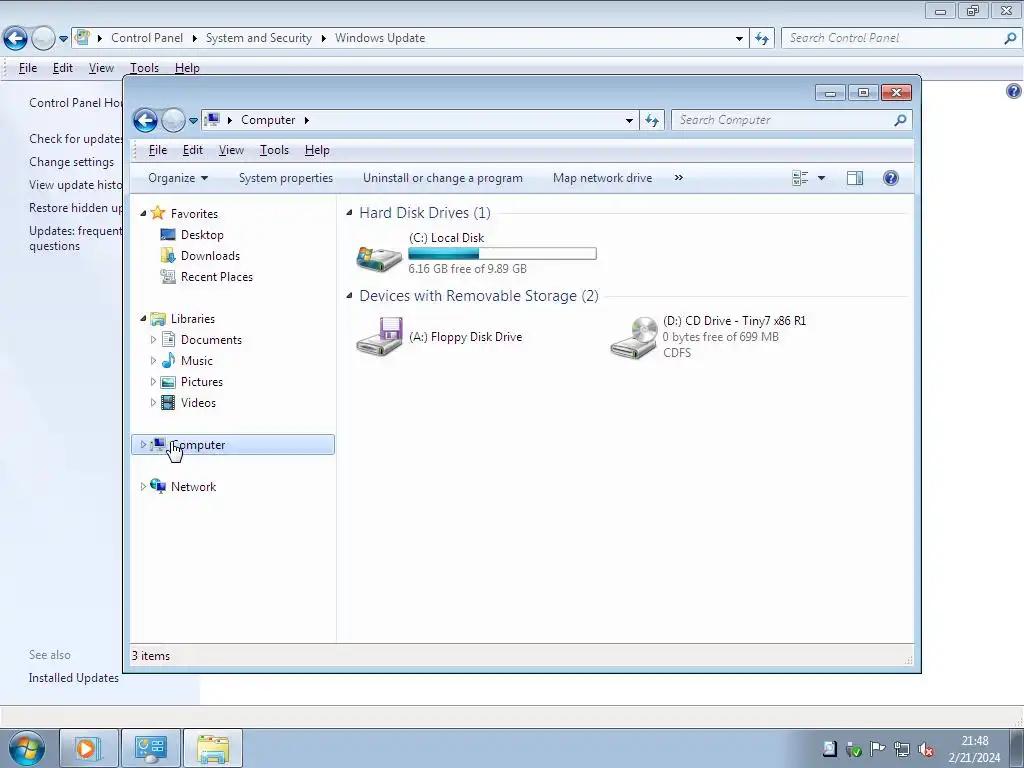Expand the Computer tree node

(x=143, y=445)
